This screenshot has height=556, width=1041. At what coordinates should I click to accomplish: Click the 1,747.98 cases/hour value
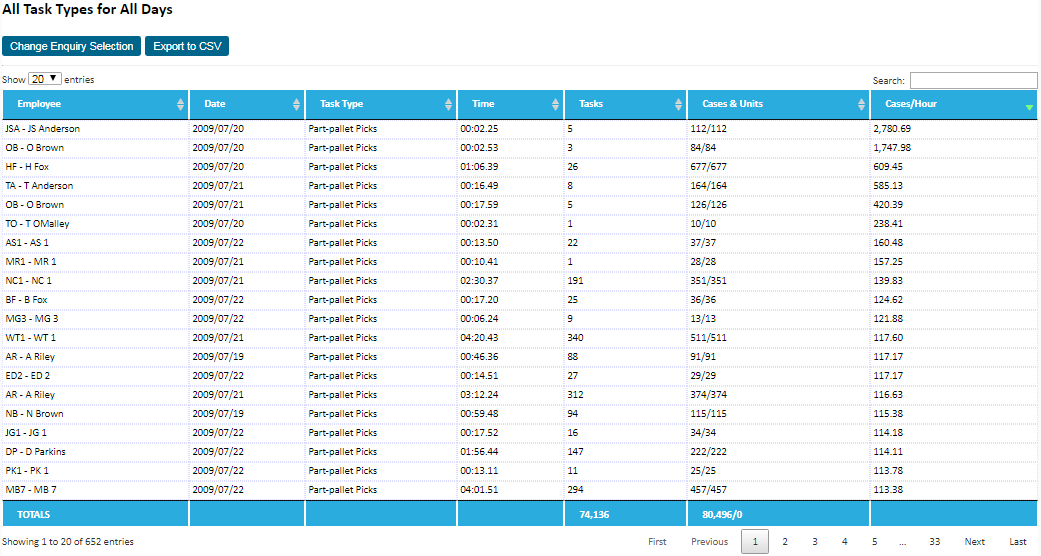click(x=892, y=148)
